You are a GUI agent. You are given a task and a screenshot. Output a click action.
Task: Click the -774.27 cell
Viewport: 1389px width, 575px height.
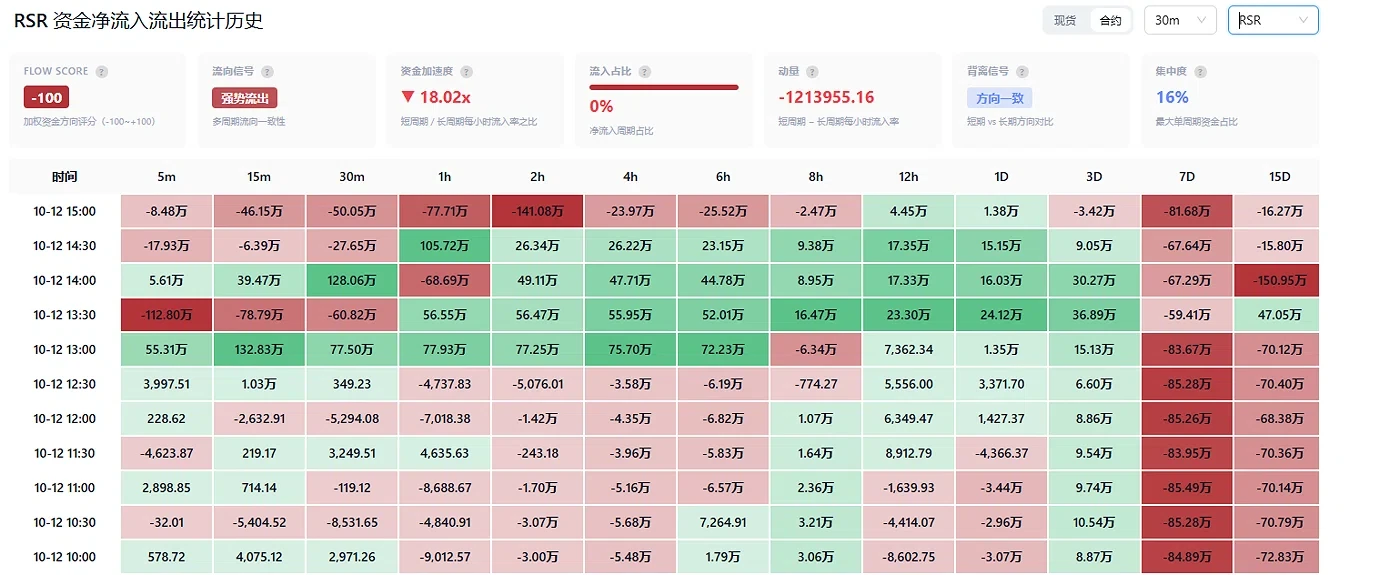click(816, 384)
